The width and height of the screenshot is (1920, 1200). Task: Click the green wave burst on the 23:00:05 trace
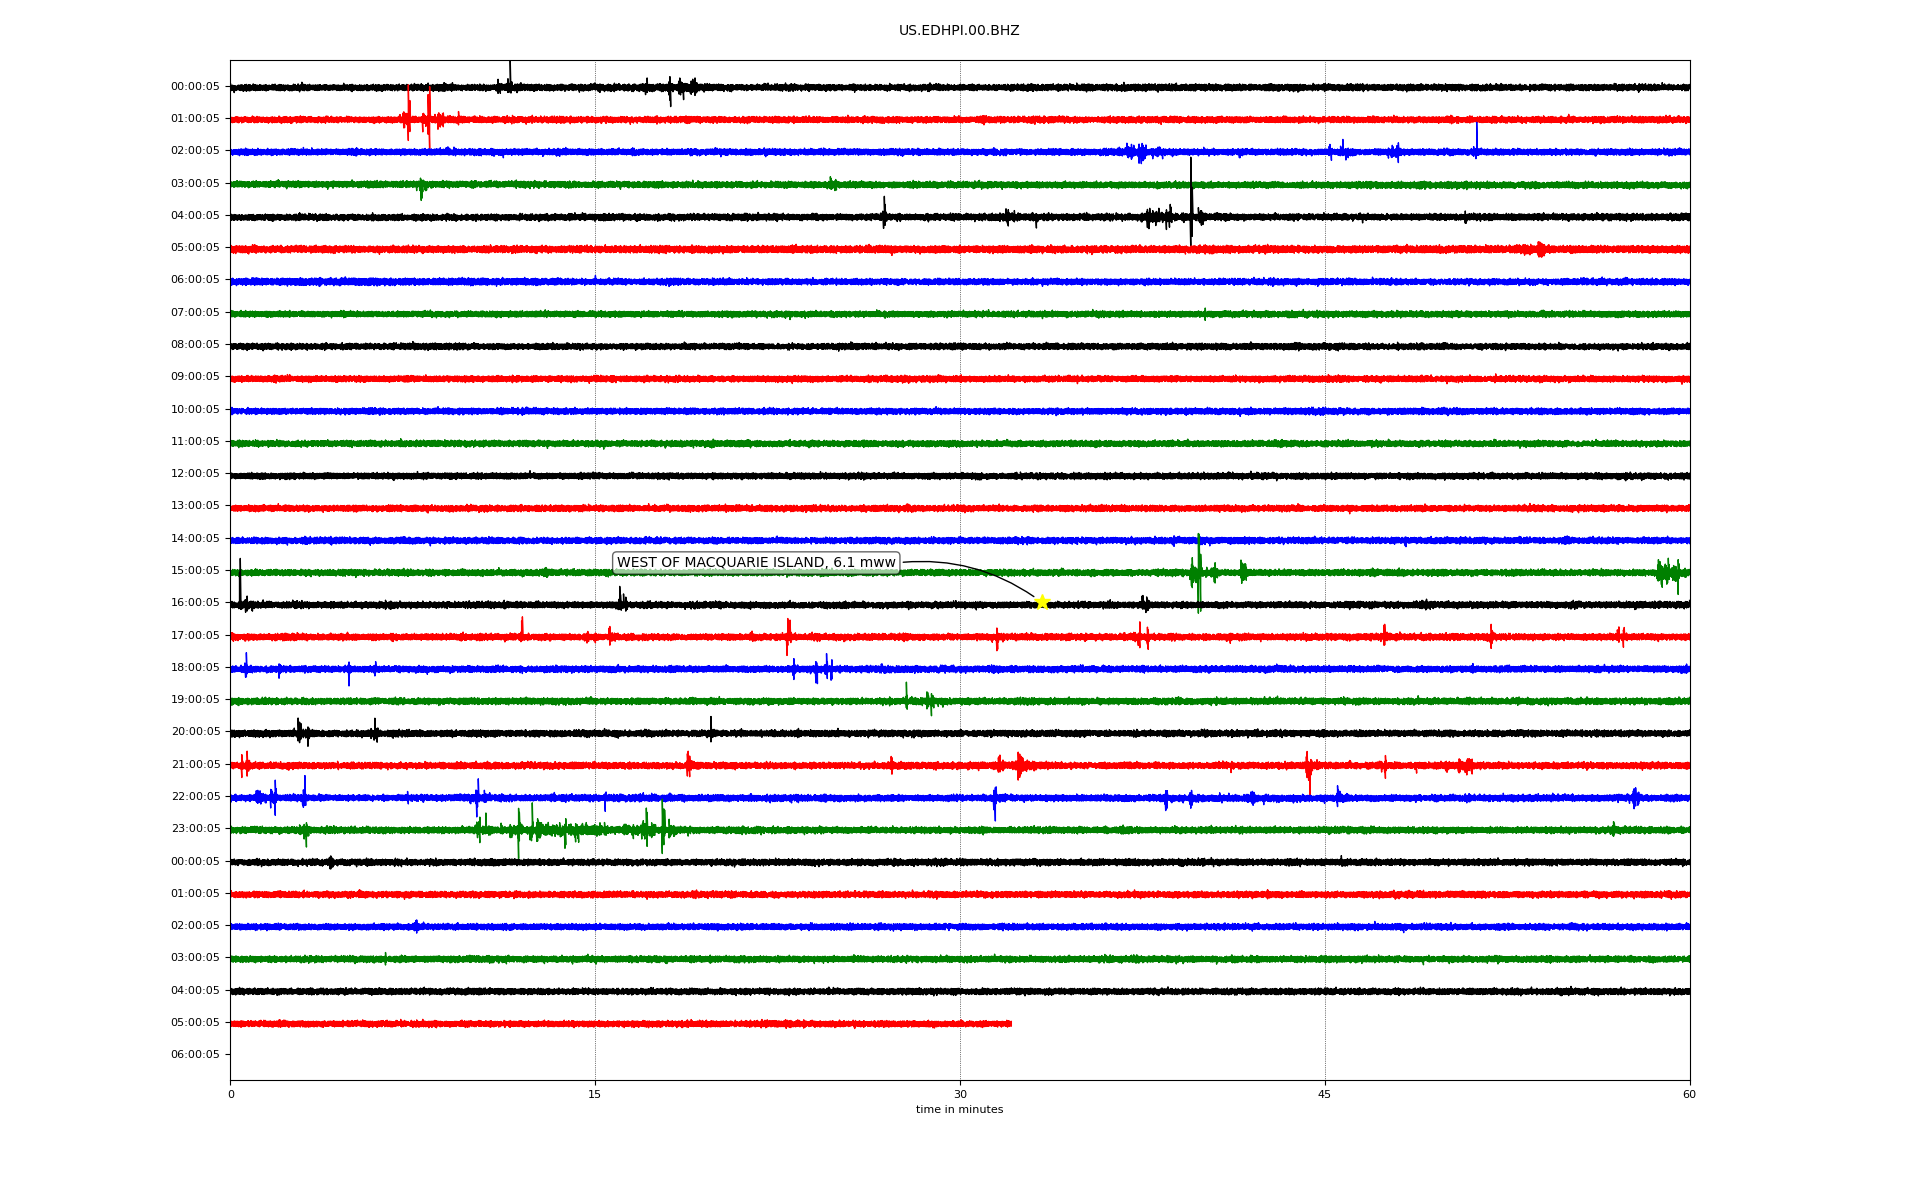(575, 829)
